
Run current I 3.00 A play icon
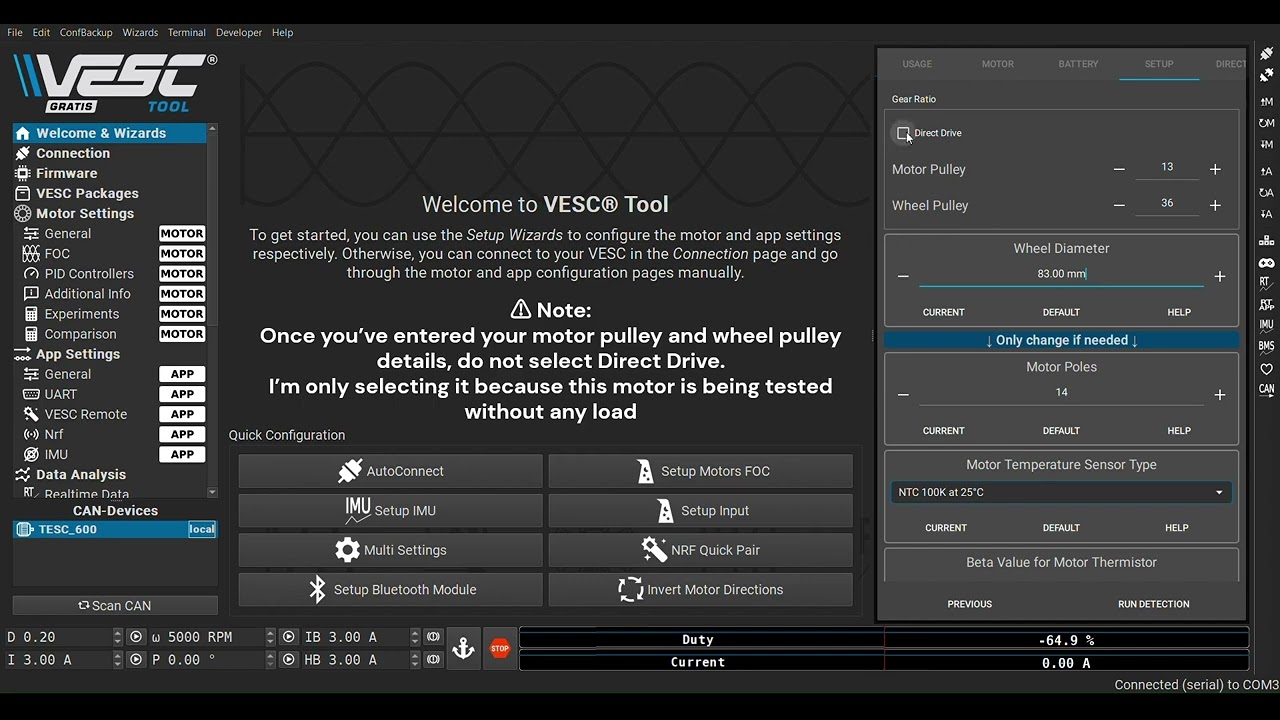[x=137, y=660]
